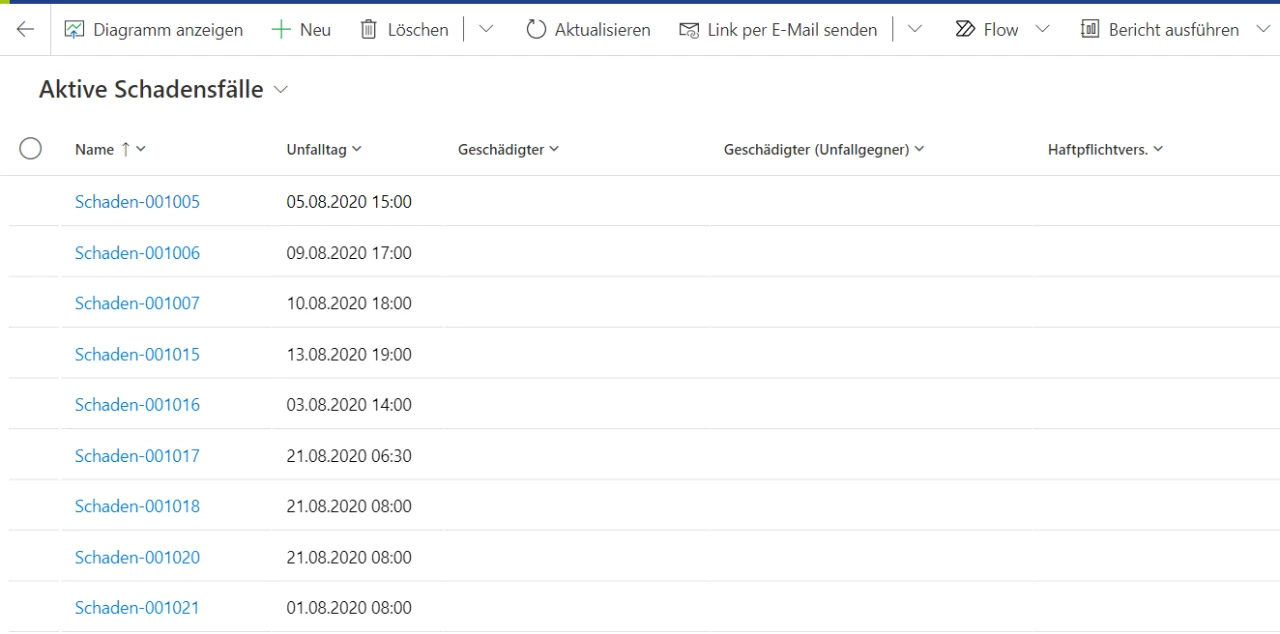Click the back arrow icon
1280x634 pixels.
click(24, 29)
